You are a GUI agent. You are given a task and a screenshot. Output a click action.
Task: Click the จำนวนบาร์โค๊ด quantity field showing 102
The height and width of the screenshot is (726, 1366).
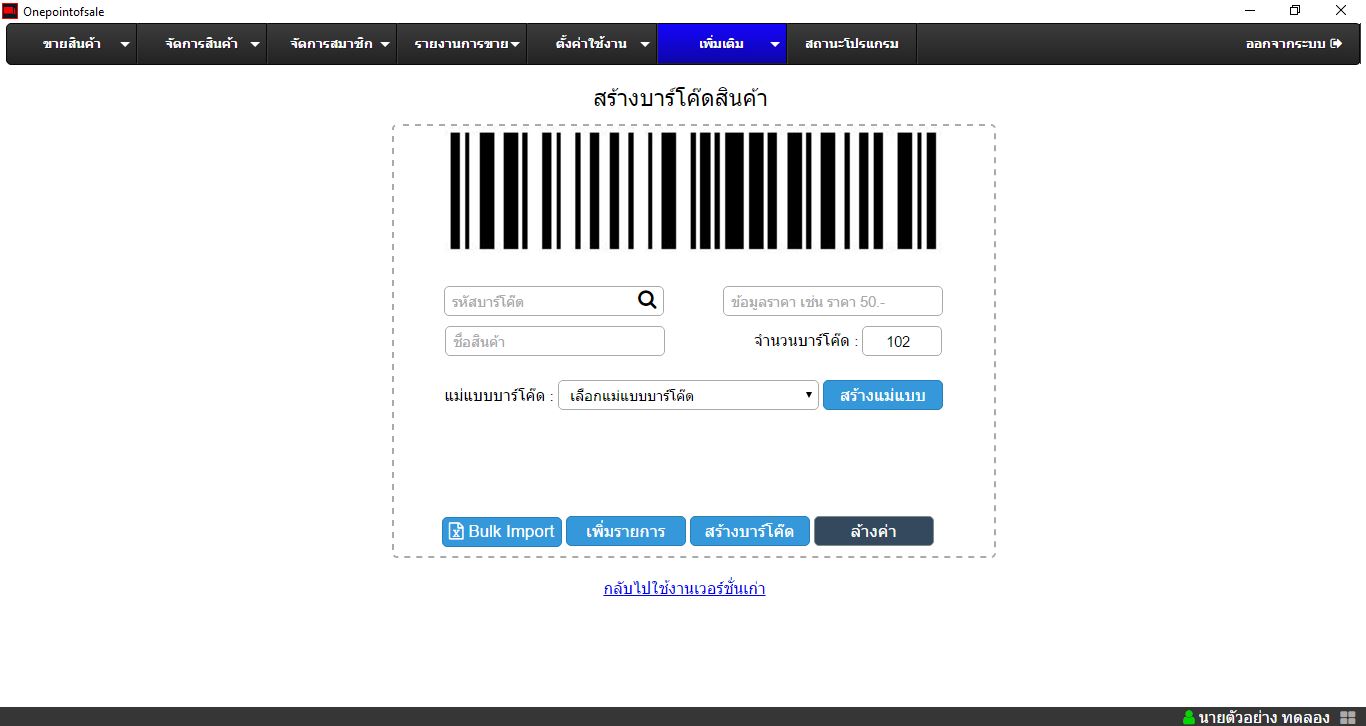902,341
